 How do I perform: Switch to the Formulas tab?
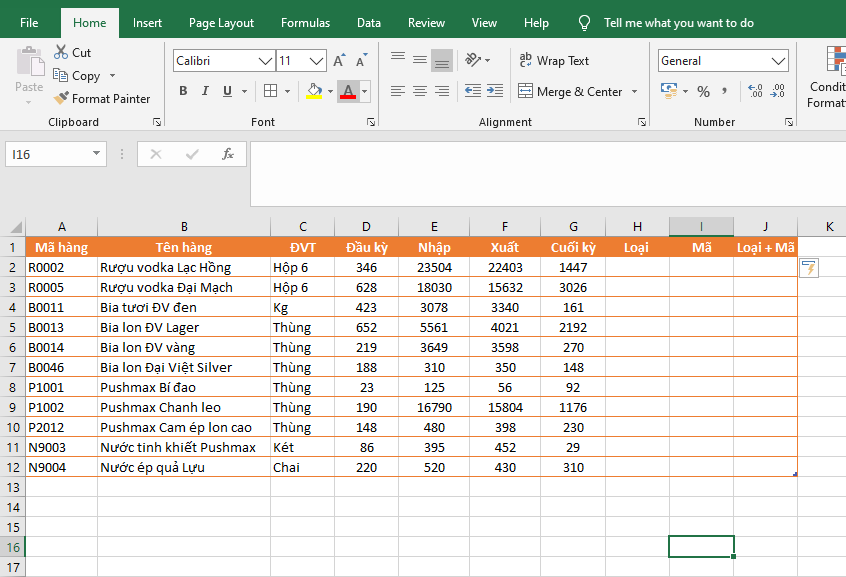[x=305, y=23]
